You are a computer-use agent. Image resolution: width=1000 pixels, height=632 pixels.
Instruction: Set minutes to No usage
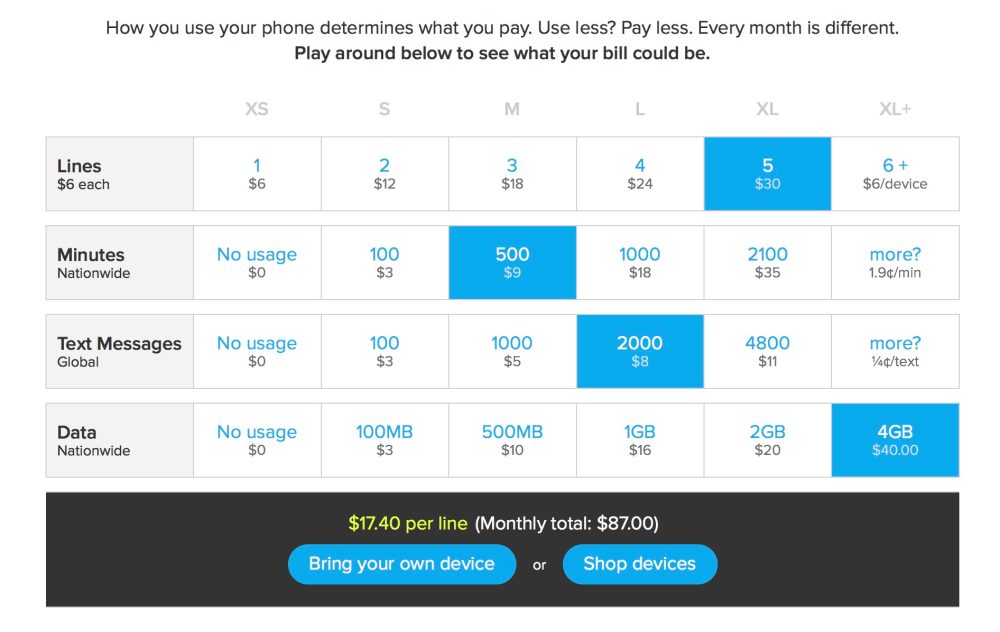(257, 262)
